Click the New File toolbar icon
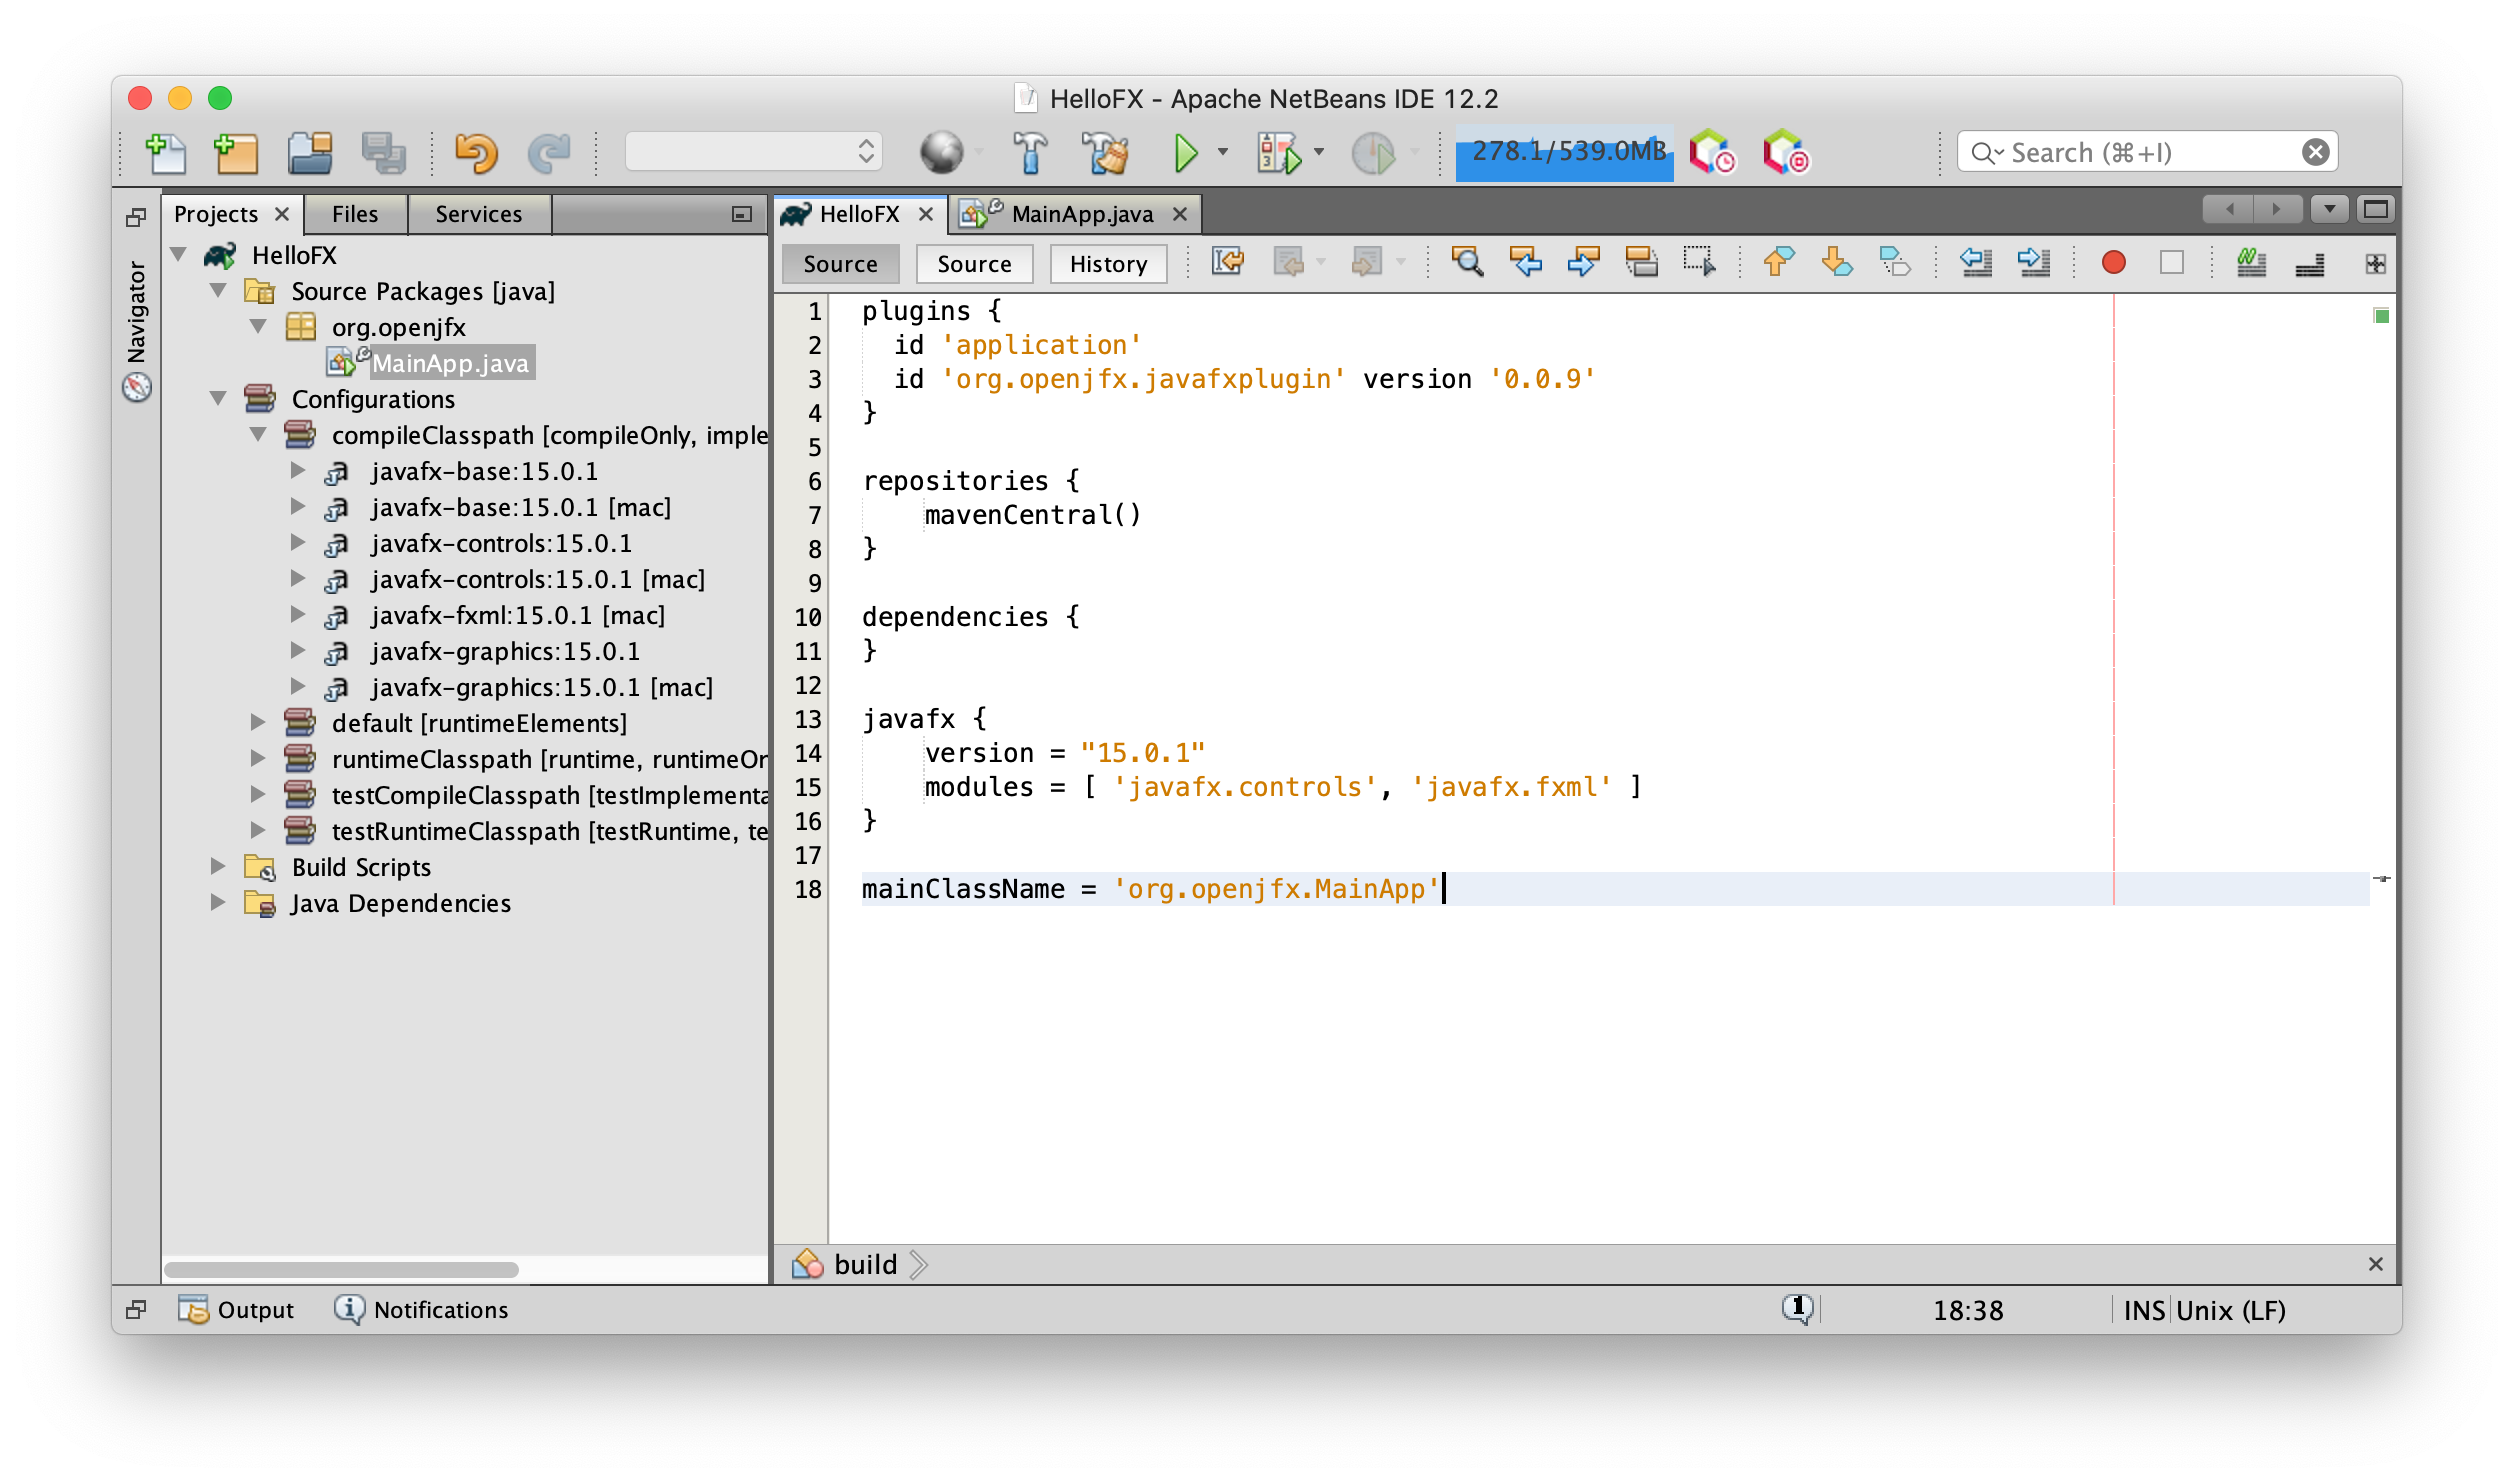2514x1482 pixels. click(x=166, y=153)
